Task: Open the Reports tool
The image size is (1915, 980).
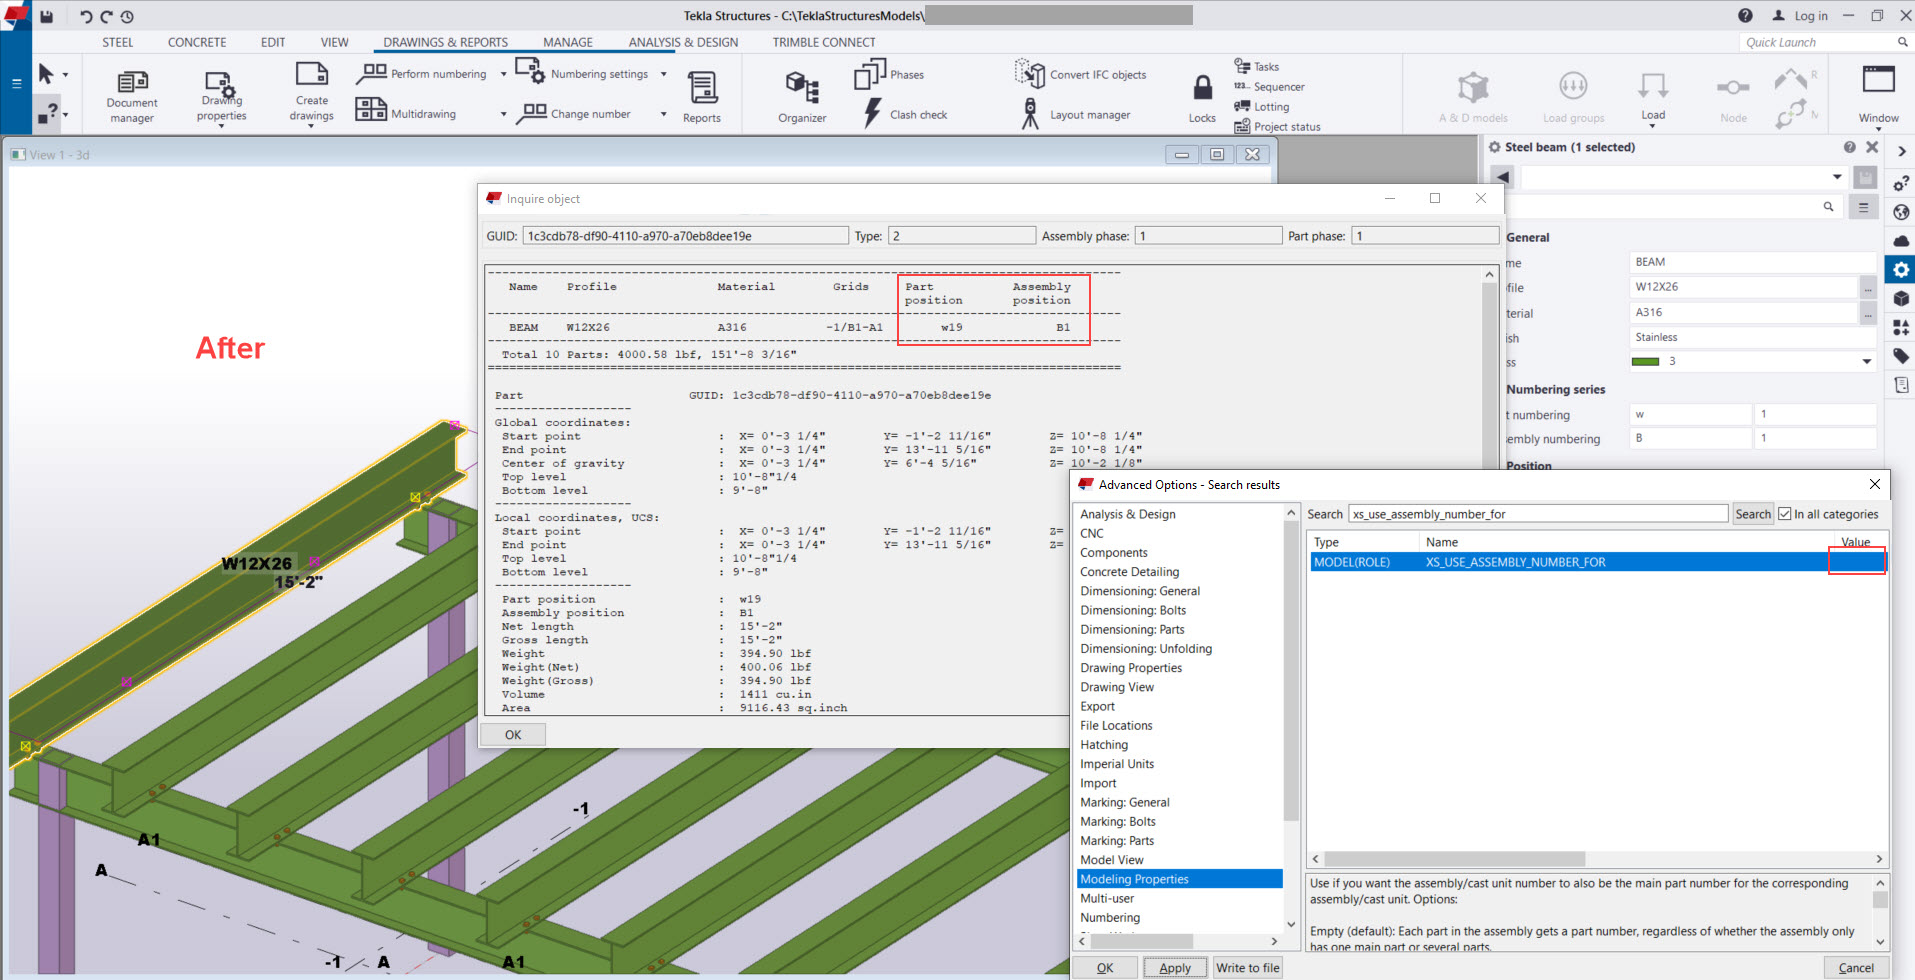Action: click(701, 94)
